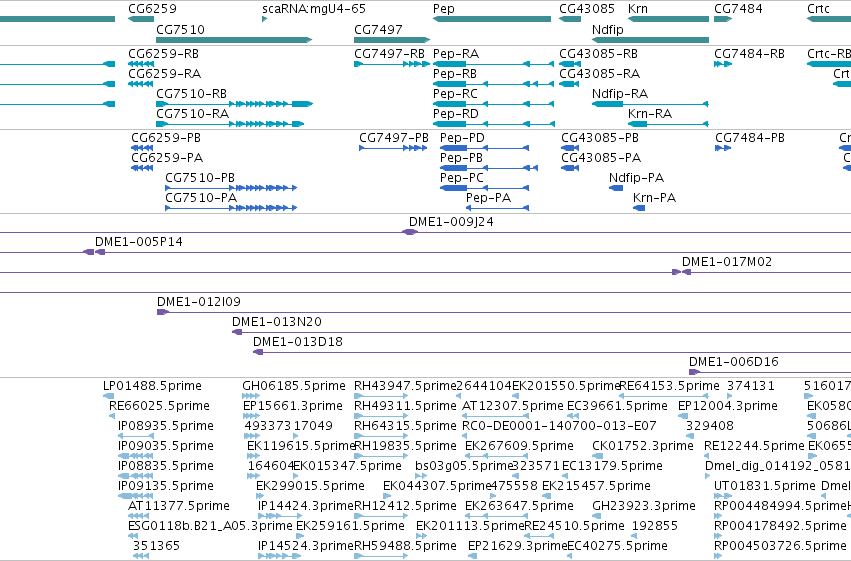Click the GH23923.3prime EST label
851x561 pixels.
point(644,506)
